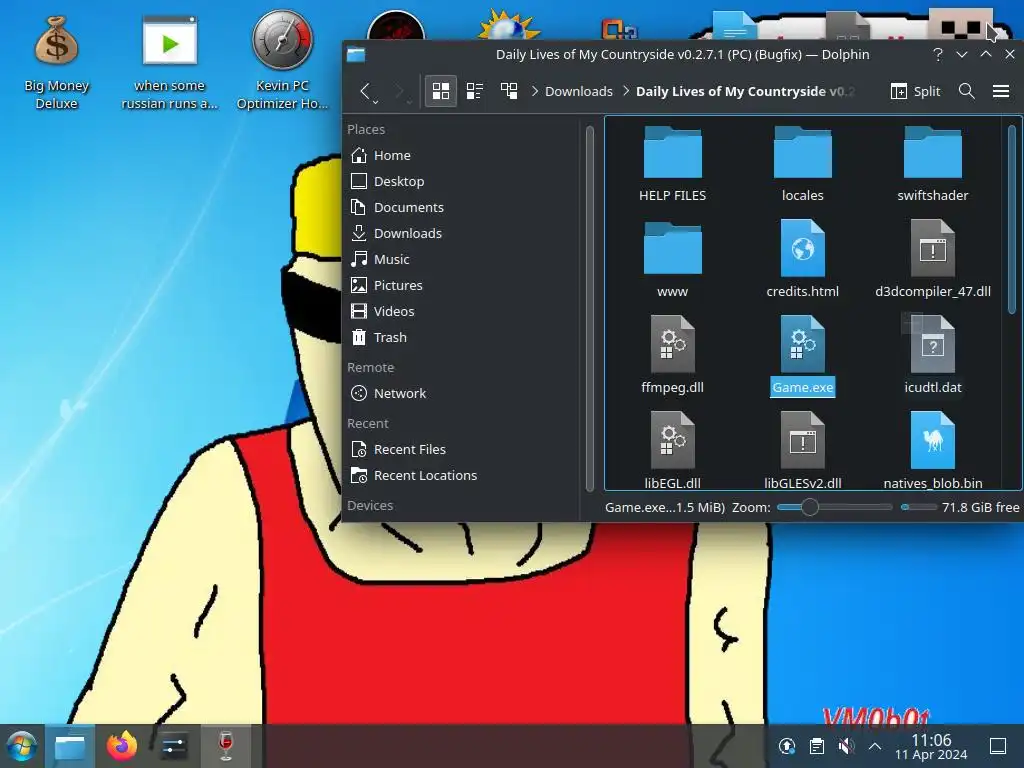This screenshot has height=768, width=1024.
Task: Click the Places panel scrollbar
Action: pyautogui.click(x=590, y=308)
